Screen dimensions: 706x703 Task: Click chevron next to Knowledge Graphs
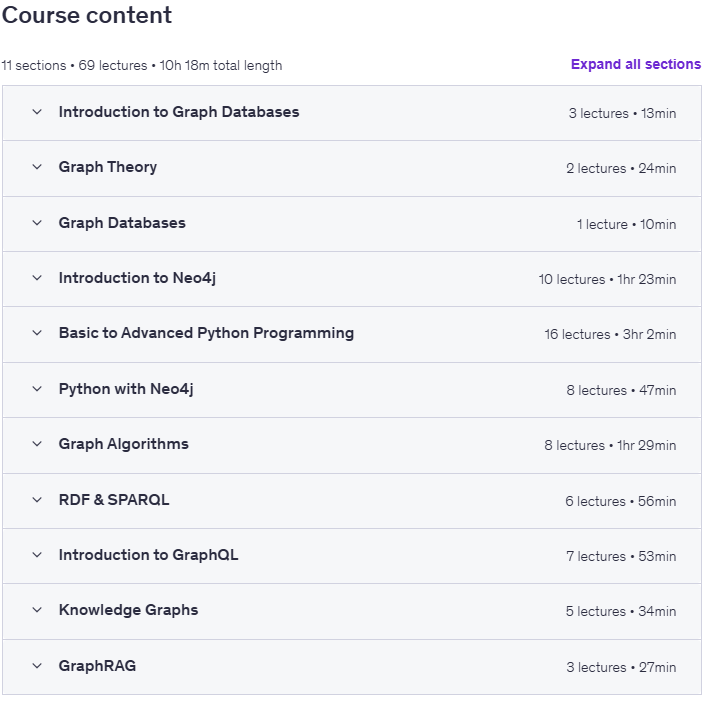click(x=37, y=610)
